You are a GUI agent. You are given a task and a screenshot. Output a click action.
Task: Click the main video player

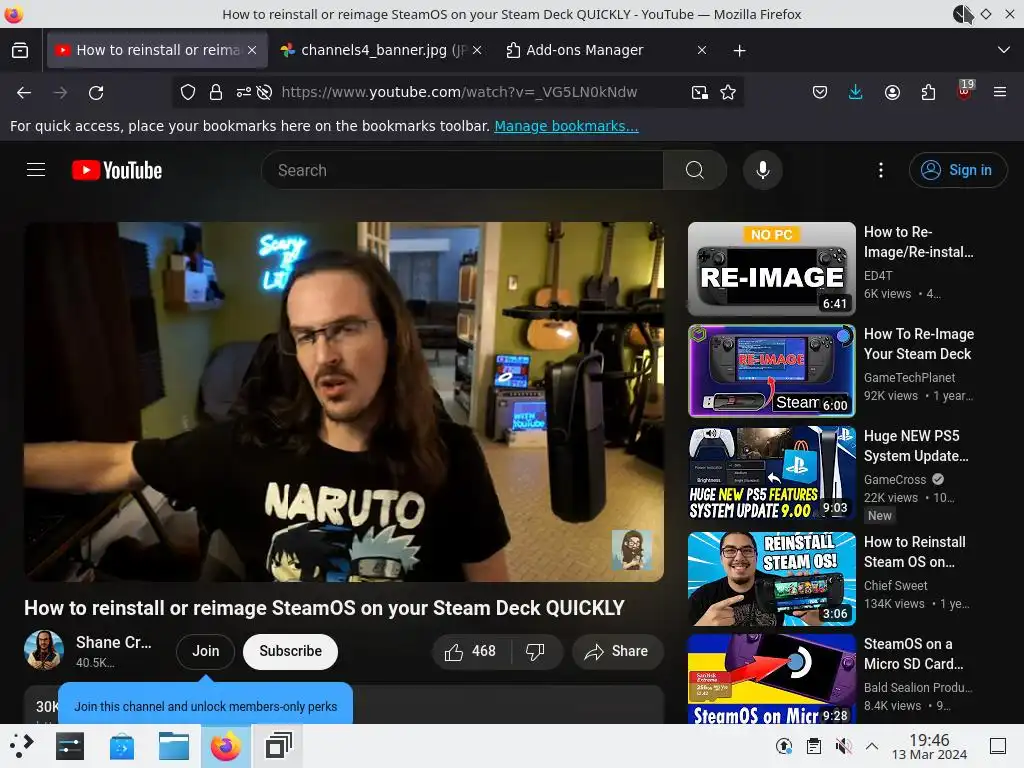click(x=344, y=402)
